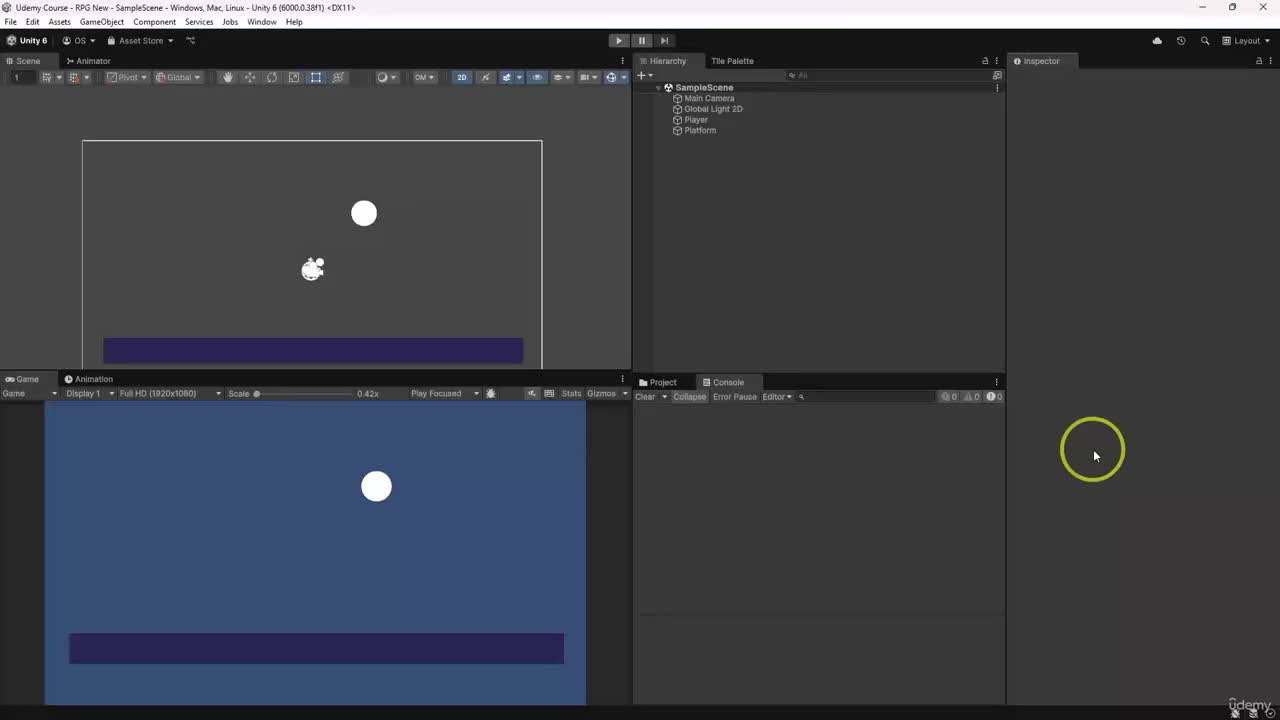Screen dimensions: 1280x720
Task: Switch to the Animator tab
Action: (x=88, y=61)
